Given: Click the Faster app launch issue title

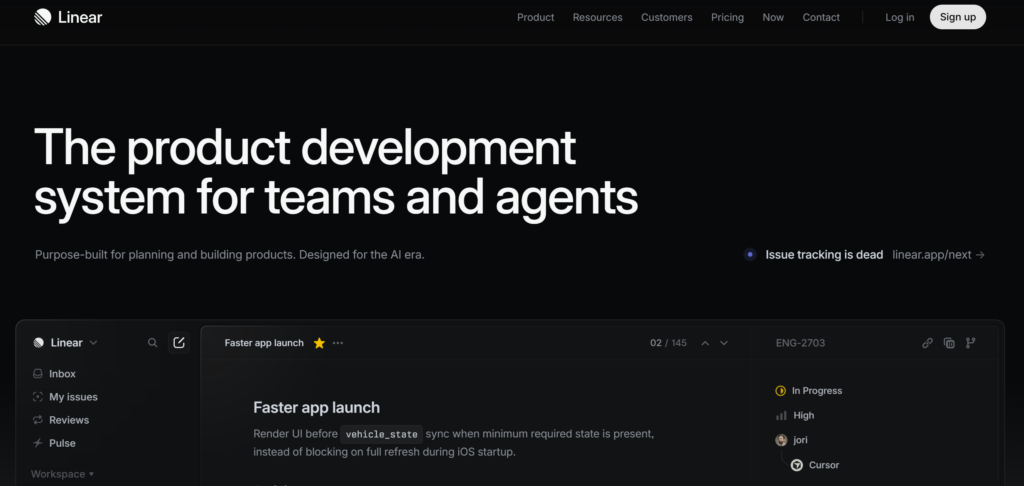Looking at the screenshot, I should (316, 408).
